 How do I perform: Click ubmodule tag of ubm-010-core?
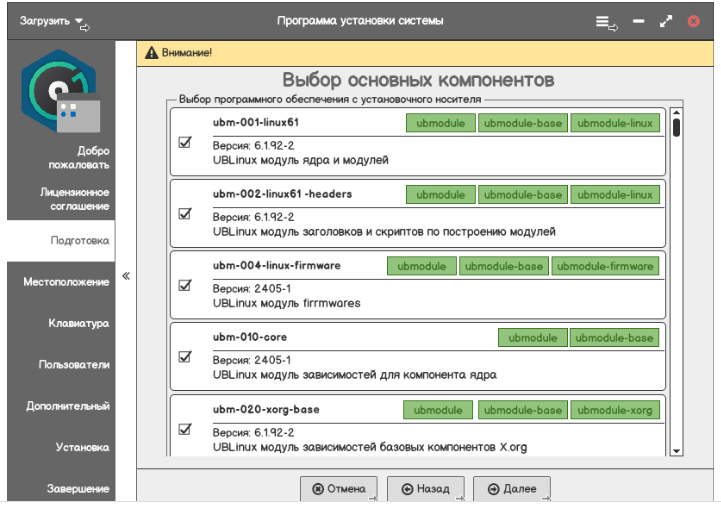click(532, 338)
